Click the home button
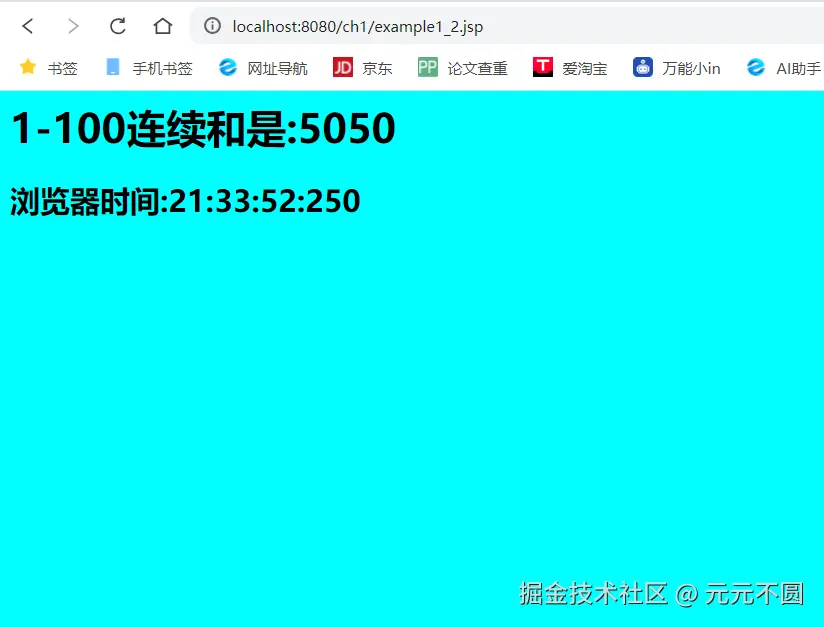The image size is (824, 627). [163, 27]
